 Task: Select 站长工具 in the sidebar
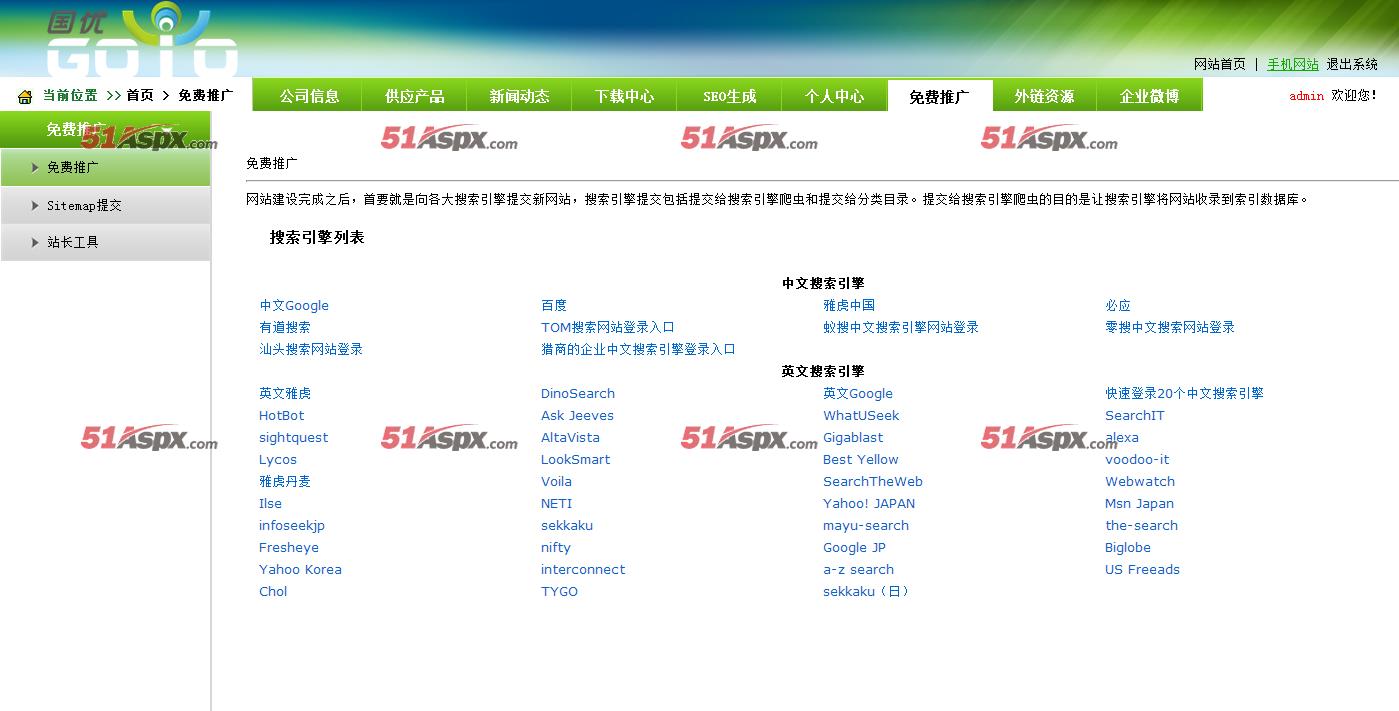tap(105, 242)
